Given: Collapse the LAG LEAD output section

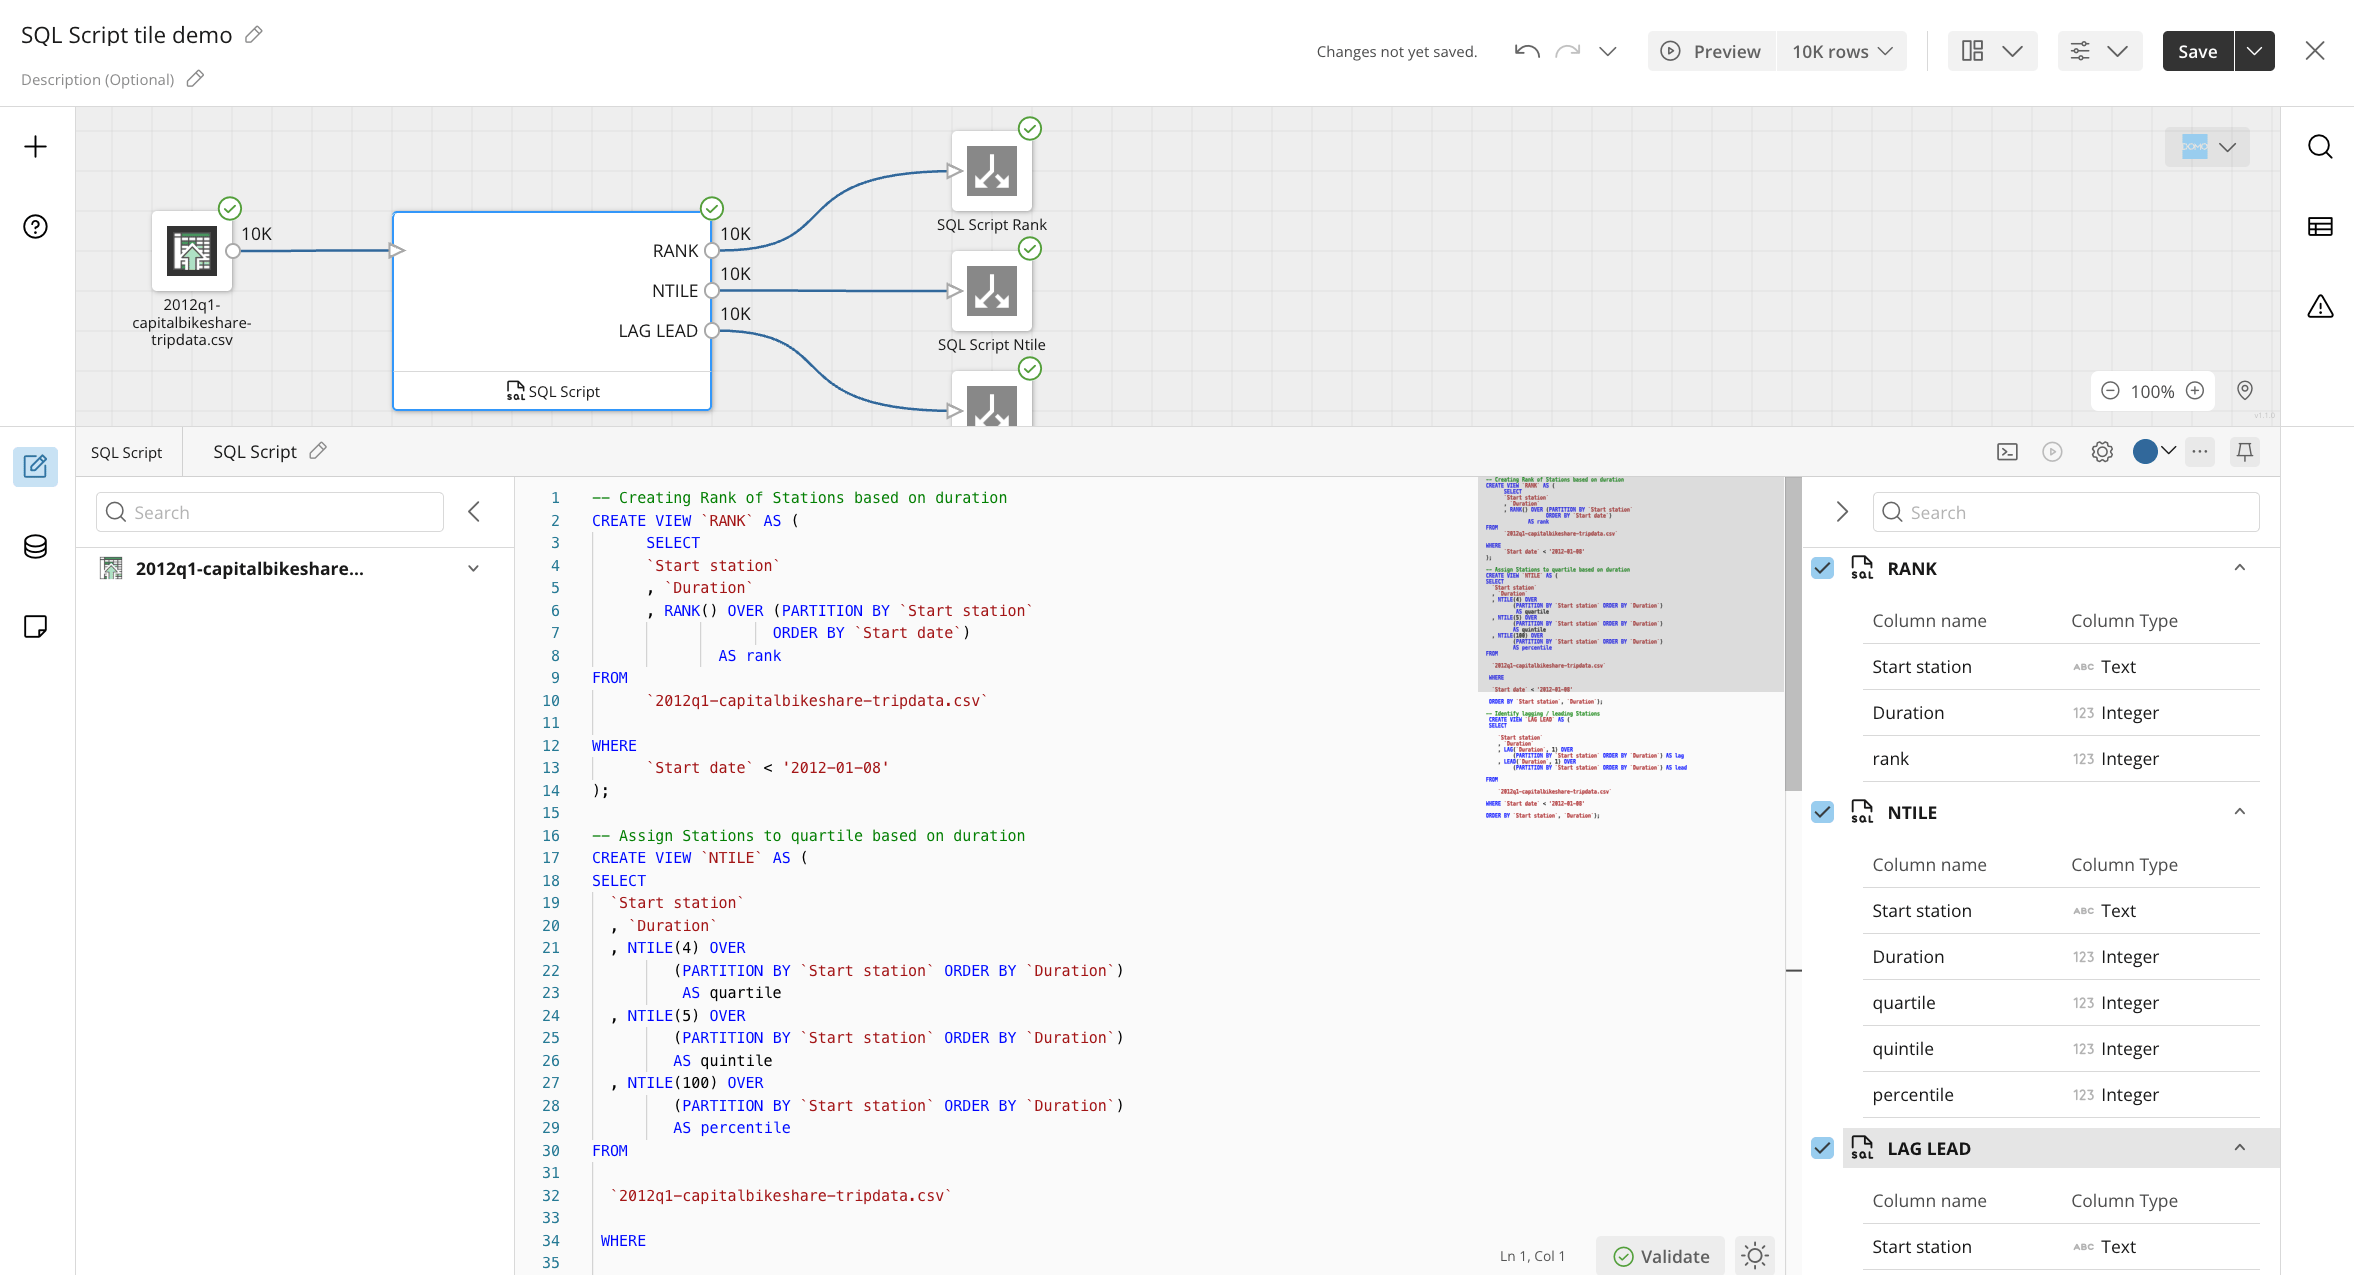Looking at the screenshot, I should [2240, 1149].
